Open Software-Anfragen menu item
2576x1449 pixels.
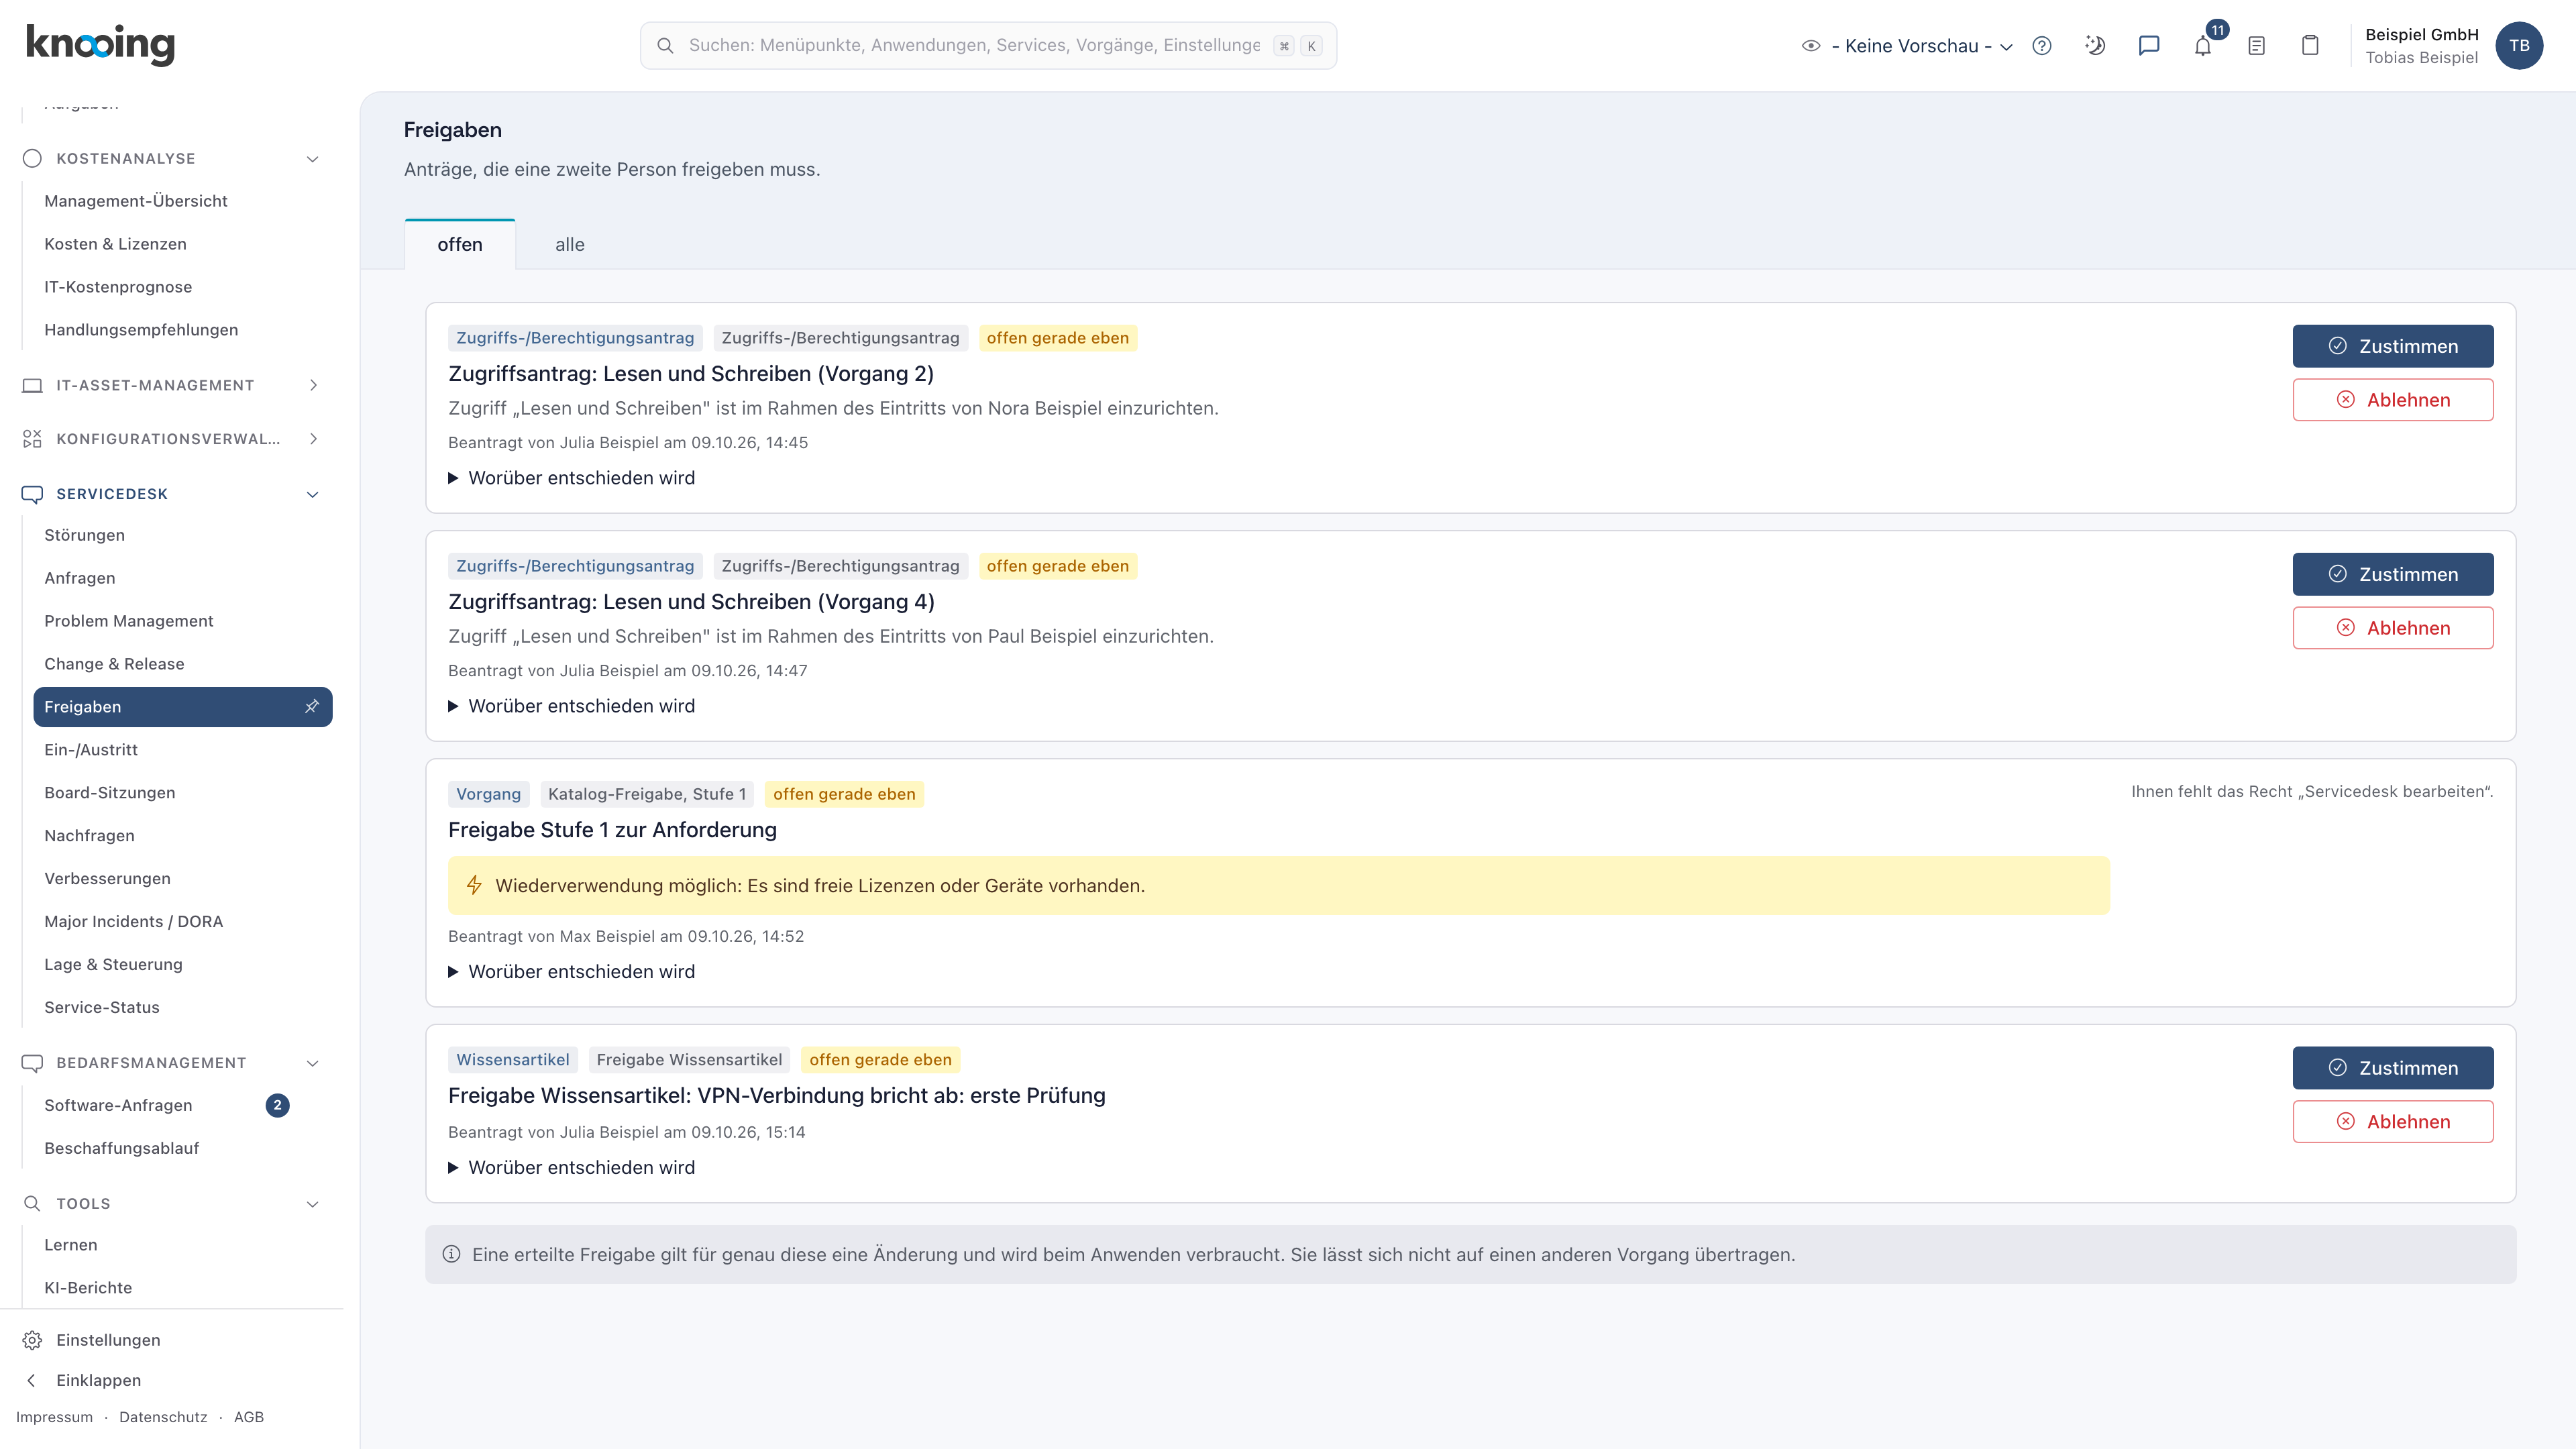[118, 1105]
